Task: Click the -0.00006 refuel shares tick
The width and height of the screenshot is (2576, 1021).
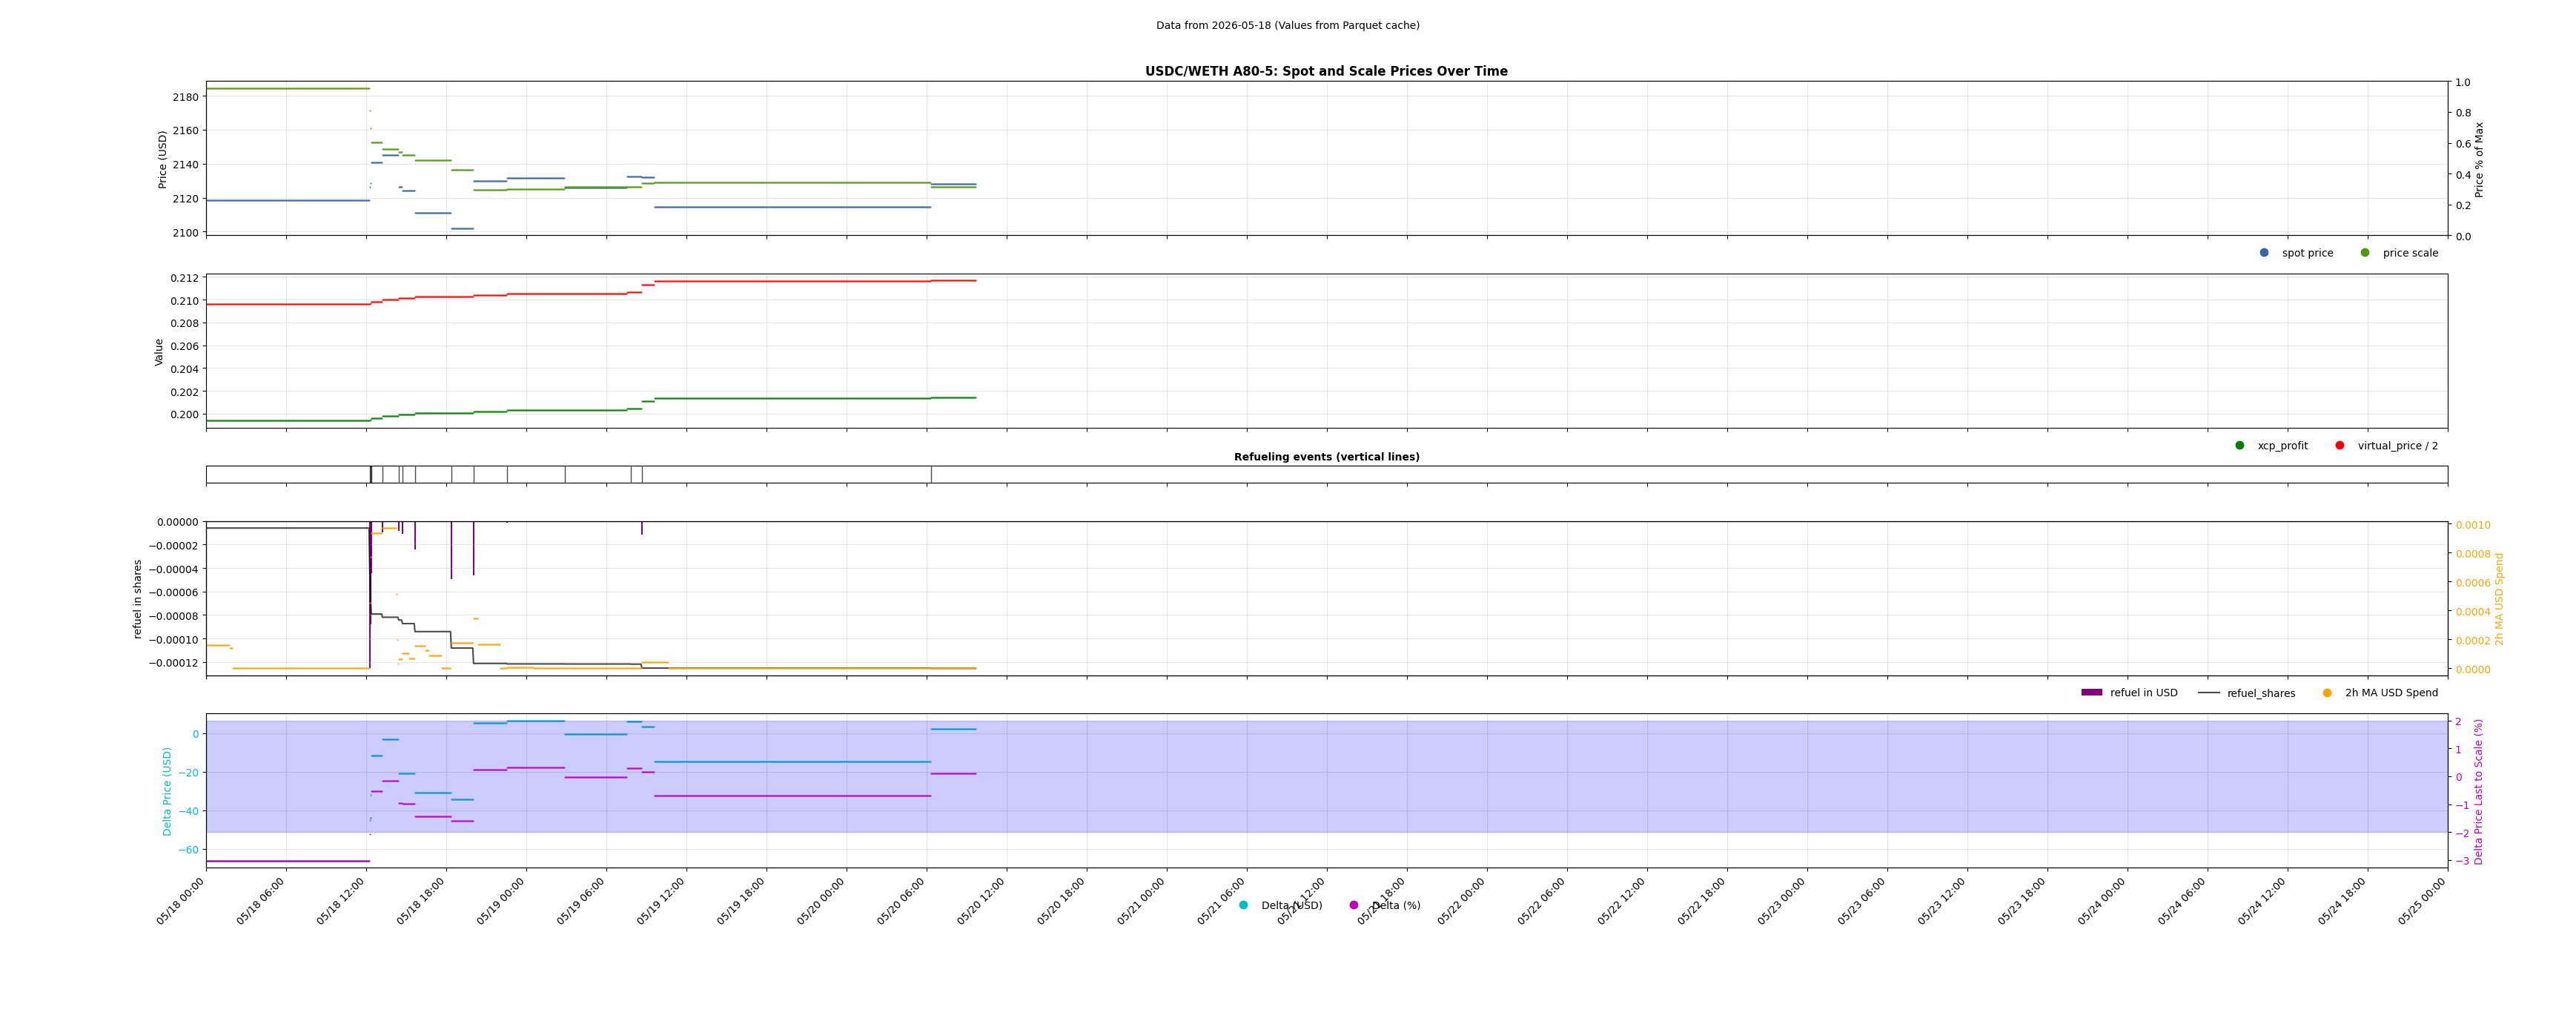Action: 174,593
